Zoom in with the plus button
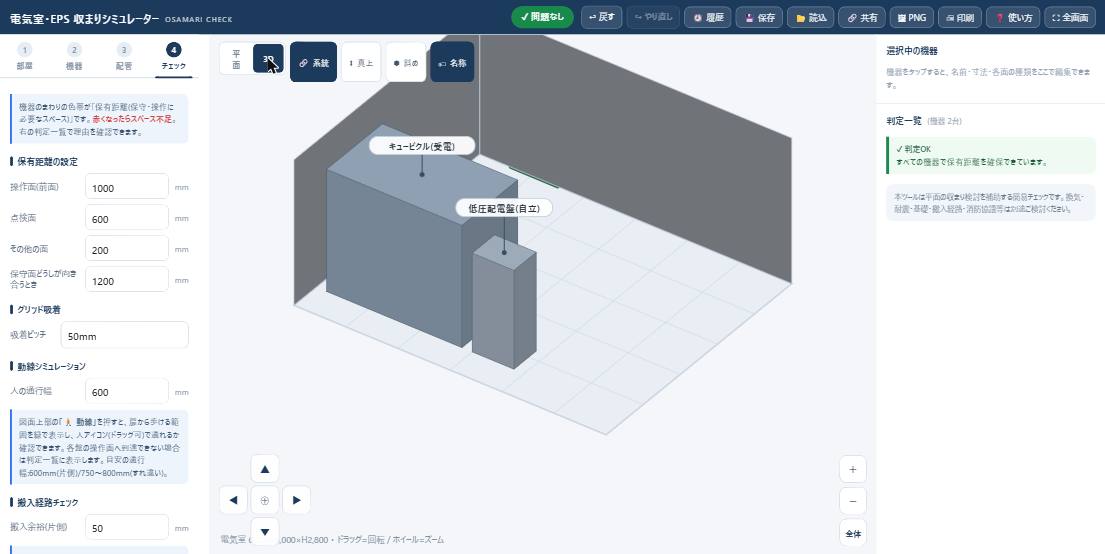Image resolution: width=1105 pixels, height=554 pixels. tap(853, 469)
